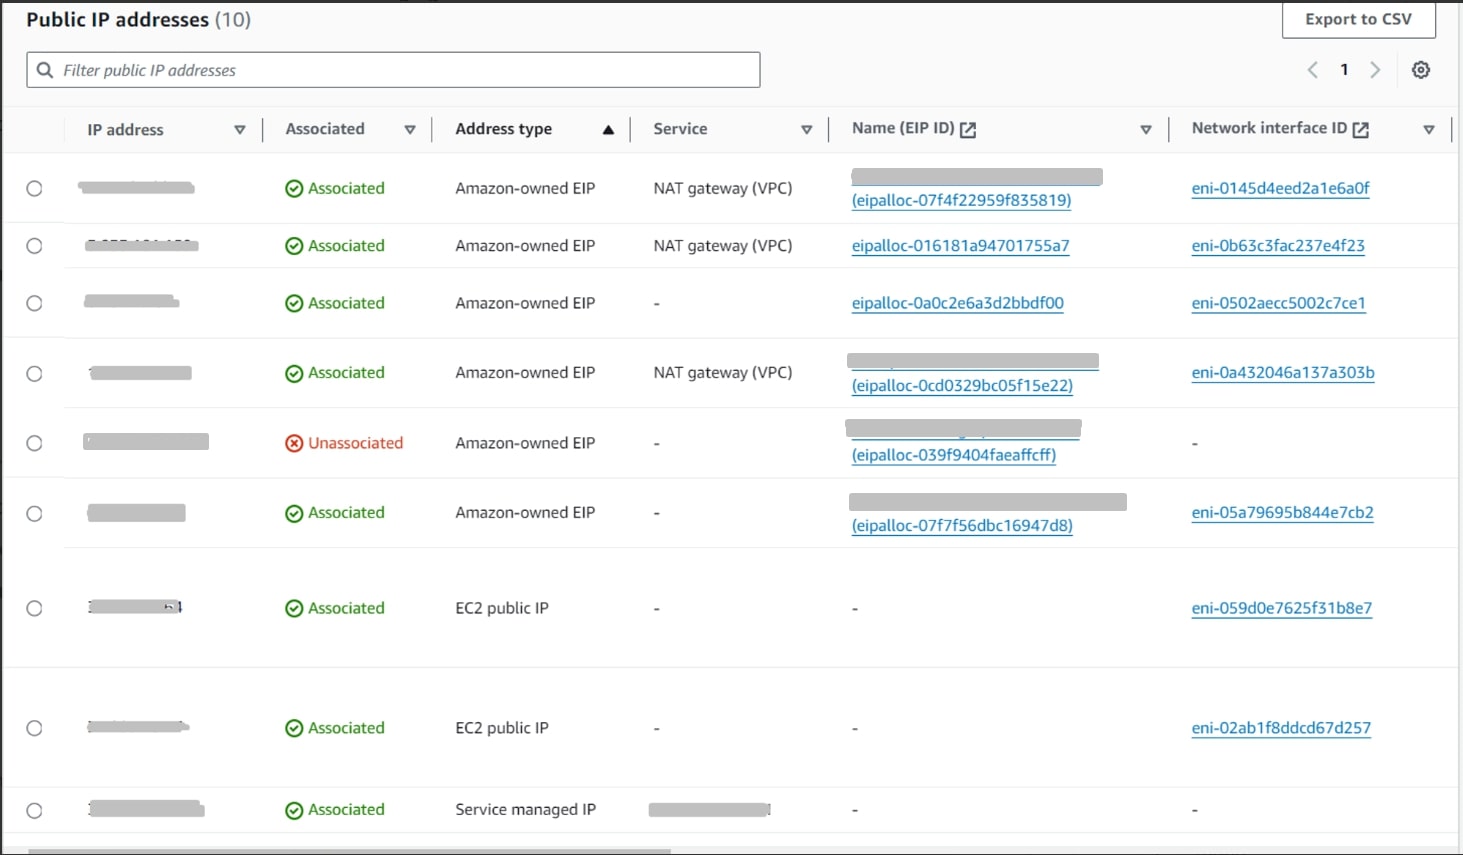Select the radio button for the Service managed IP row
The width and height of the screenshot is (1463, 855).
click(x=34, y=809)
